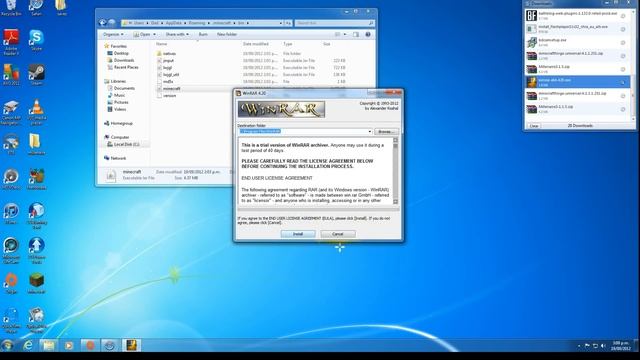The width and height of the screenshot is (640, 360).
Task: Open the Share with dropdown
Action: point(177,35)
